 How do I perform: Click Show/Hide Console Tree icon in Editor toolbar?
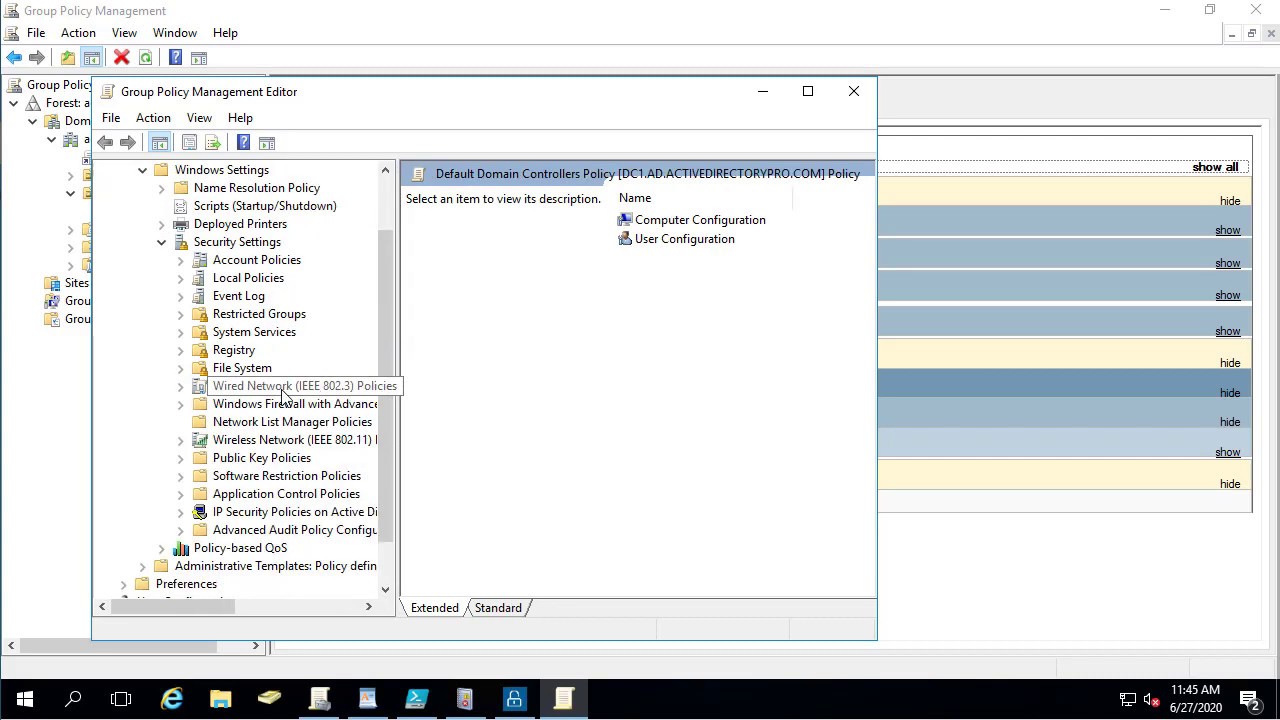(x=159, y=143)
